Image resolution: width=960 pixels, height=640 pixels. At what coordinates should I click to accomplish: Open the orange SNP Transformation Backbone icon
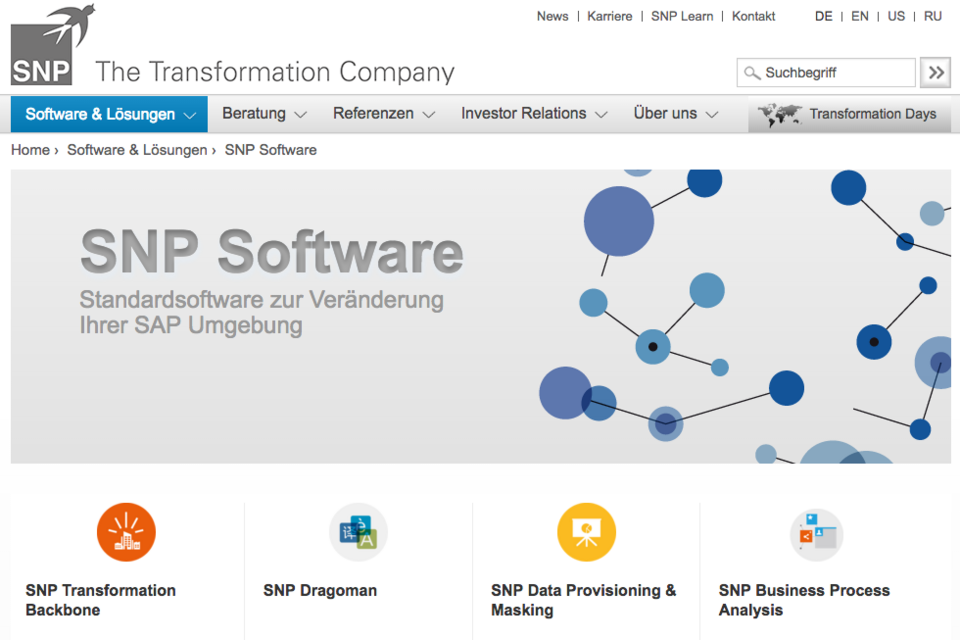click(x=126, y=532)
